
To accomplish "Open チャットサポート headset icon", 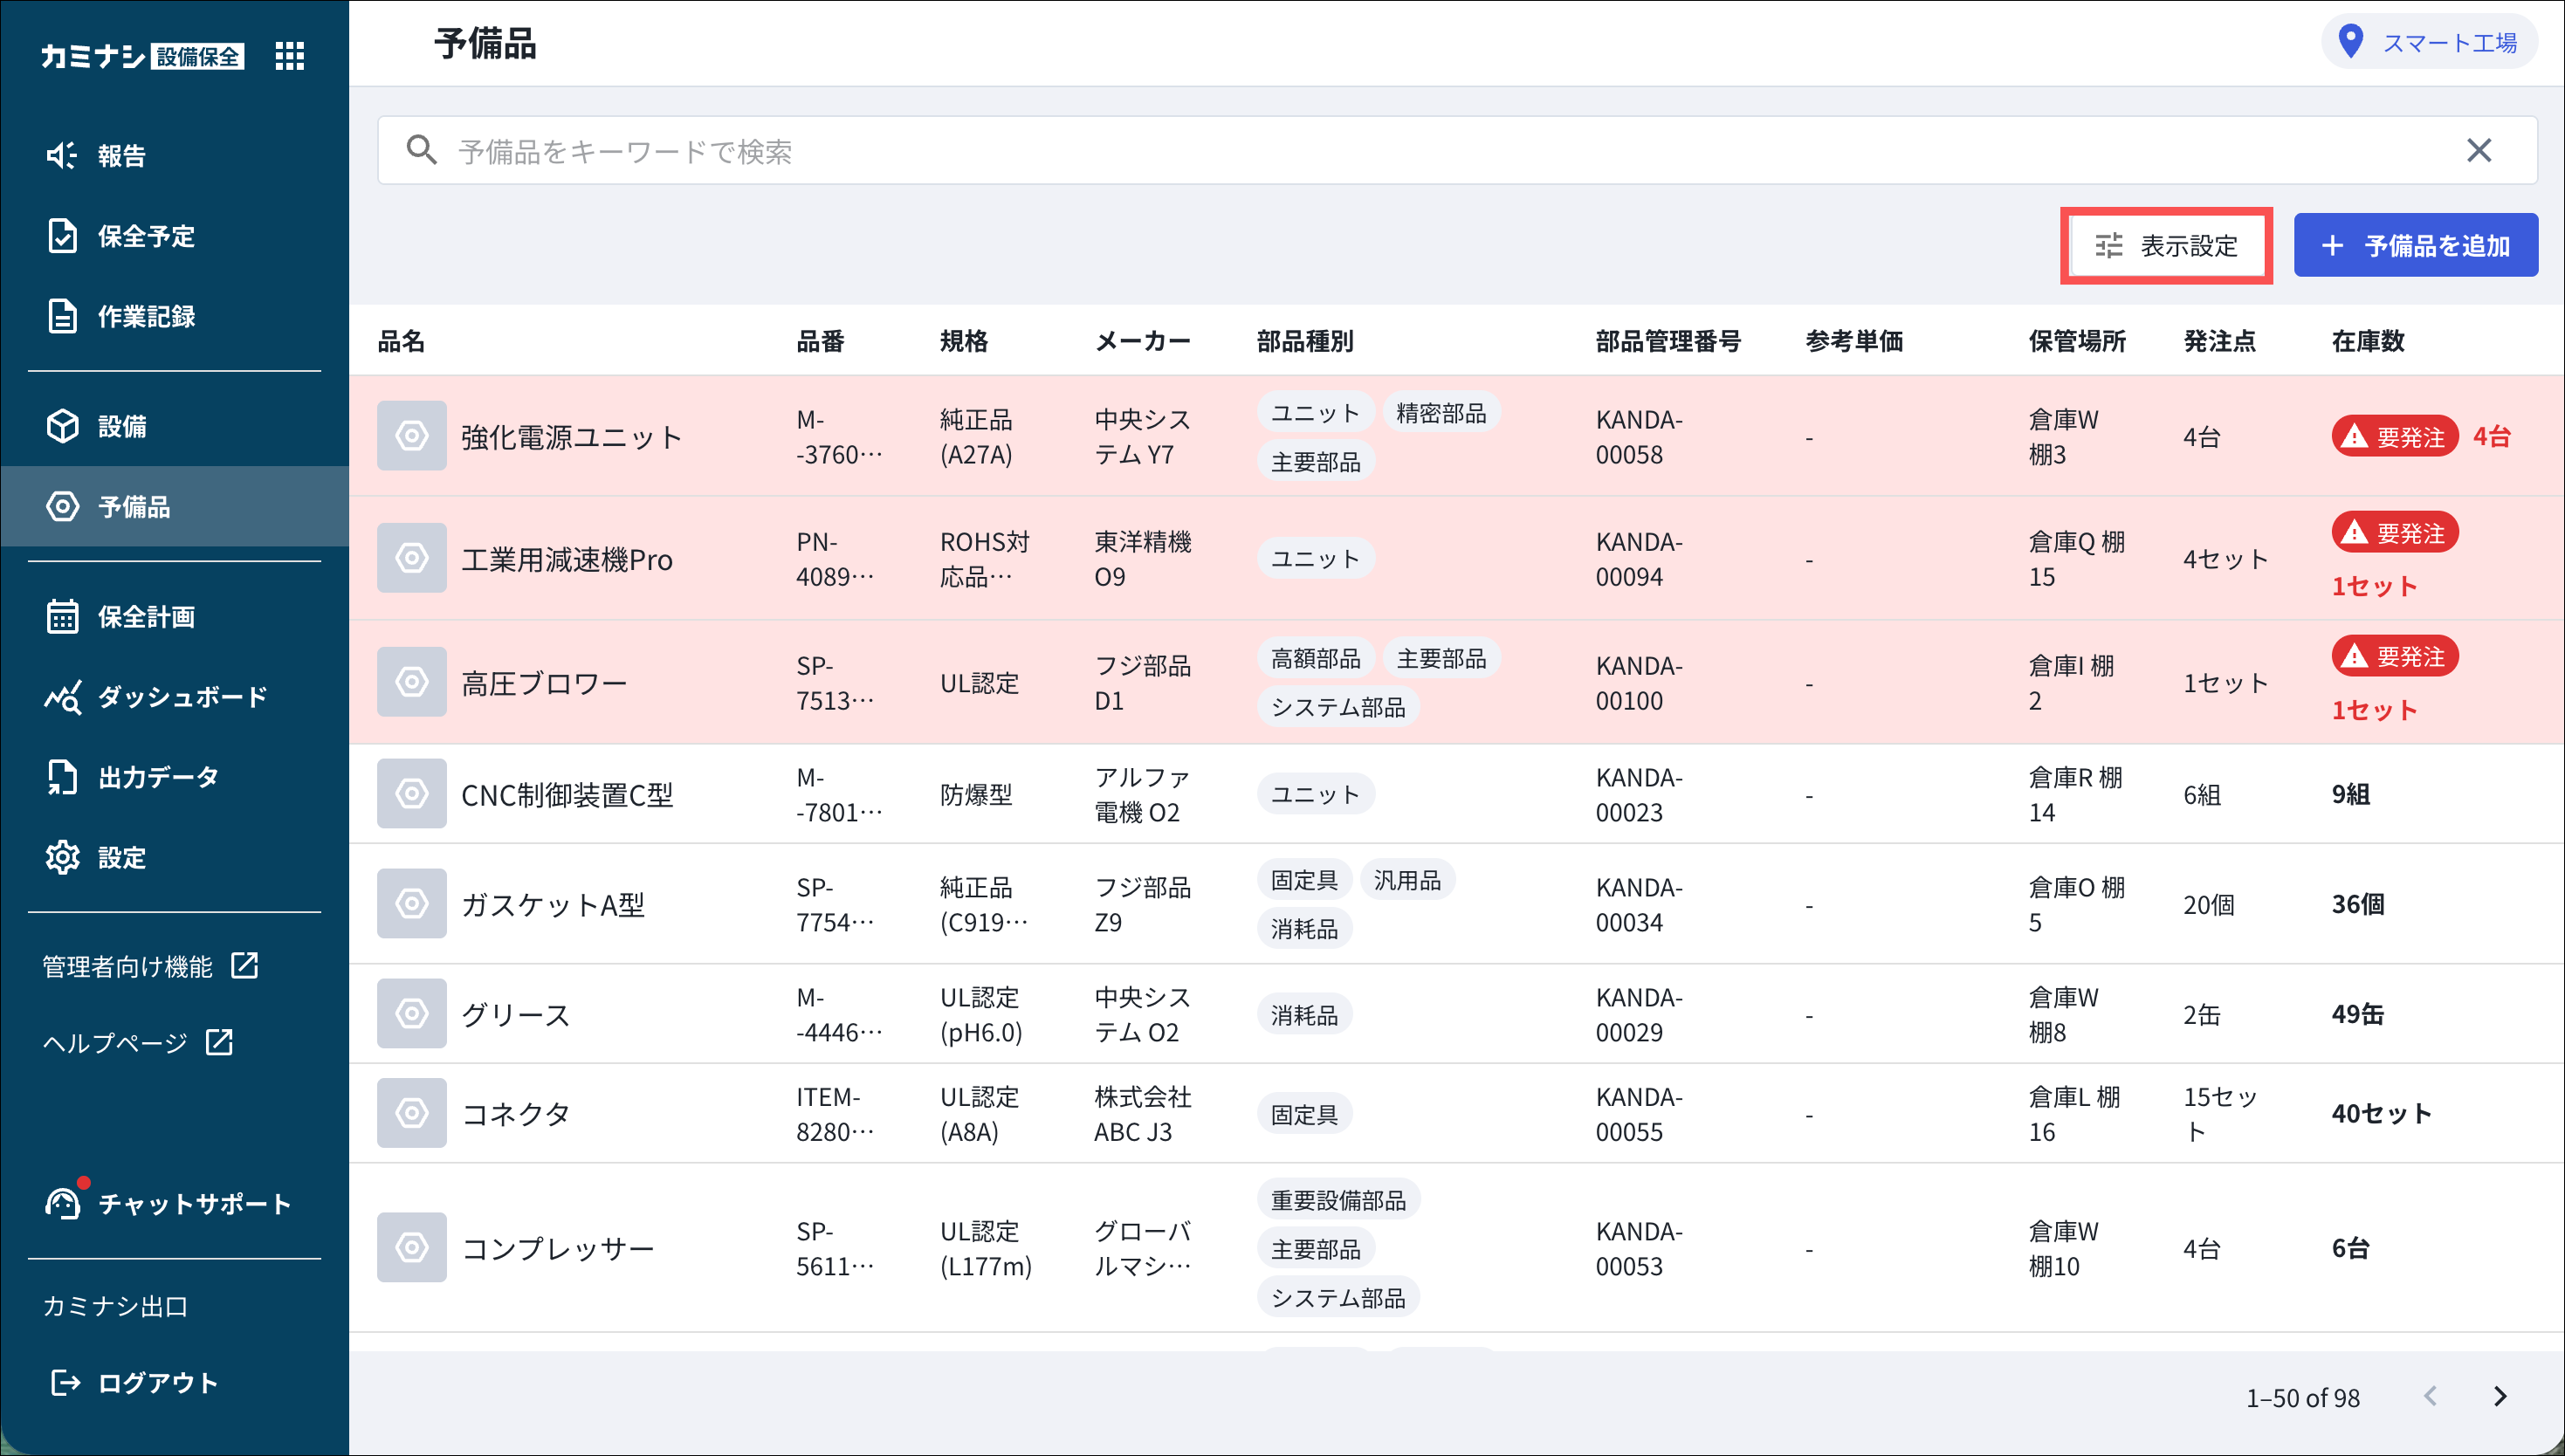I will tap(63, 1203).
